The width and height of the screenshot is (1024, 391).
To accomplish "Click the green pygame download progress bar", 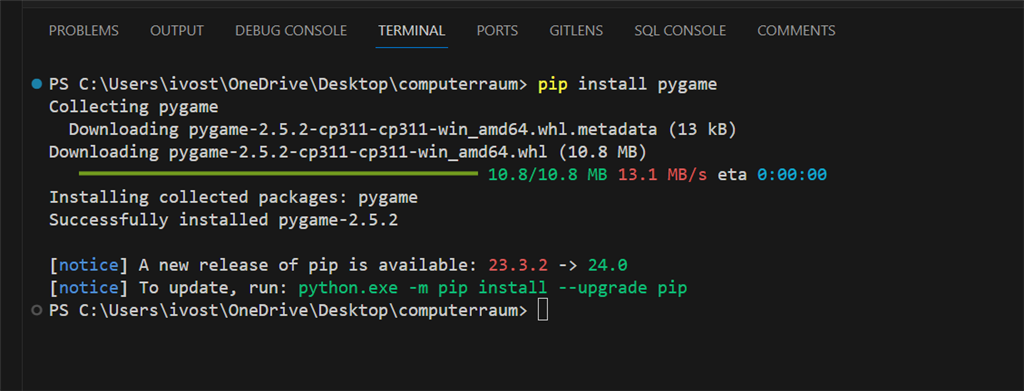I will pos(278,174).
